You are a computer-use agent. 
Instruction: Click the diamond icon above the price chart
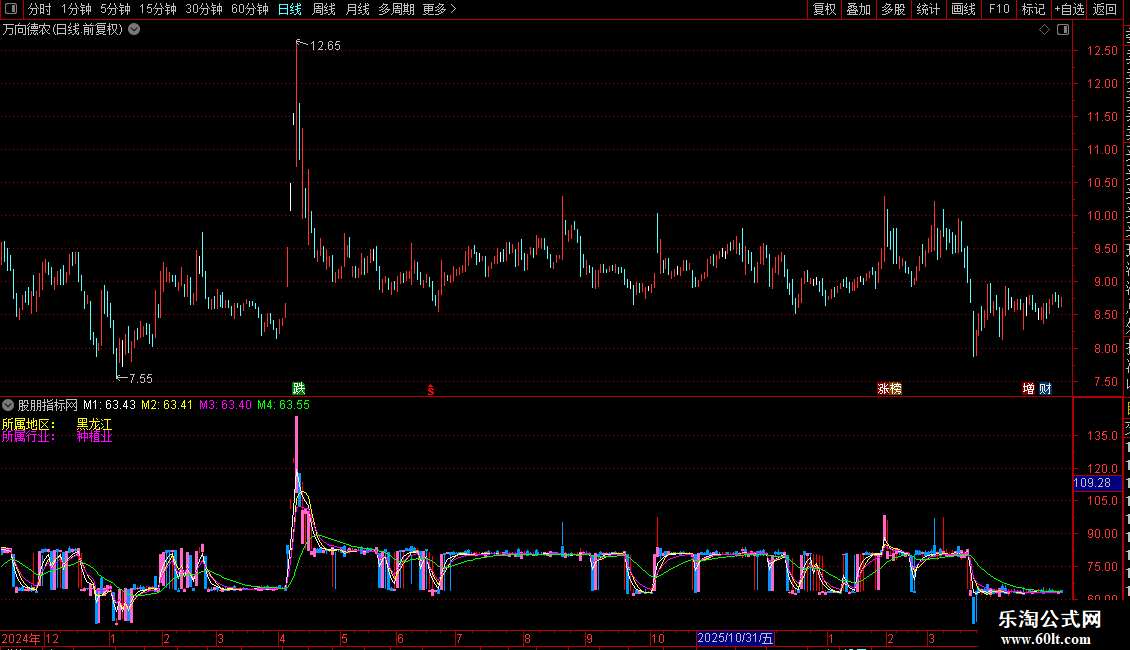(1044, 30)
